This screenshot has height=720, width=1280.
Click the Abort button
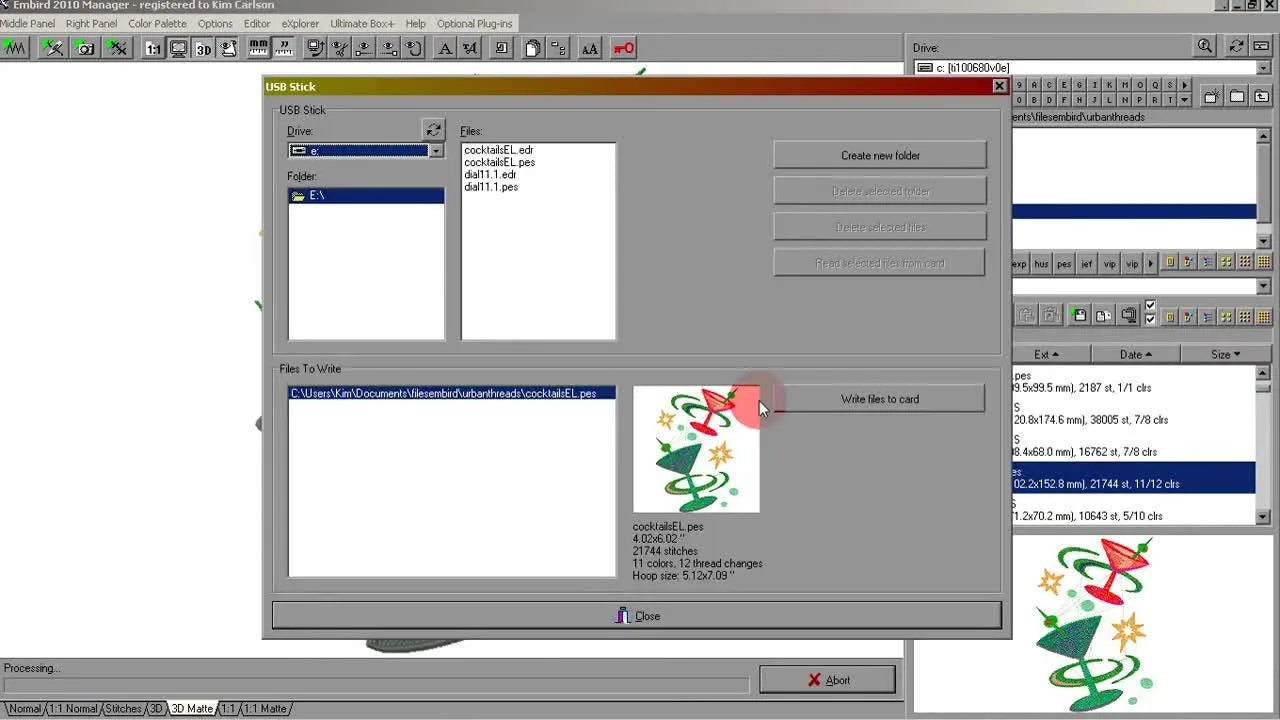[x=827, y=680]
